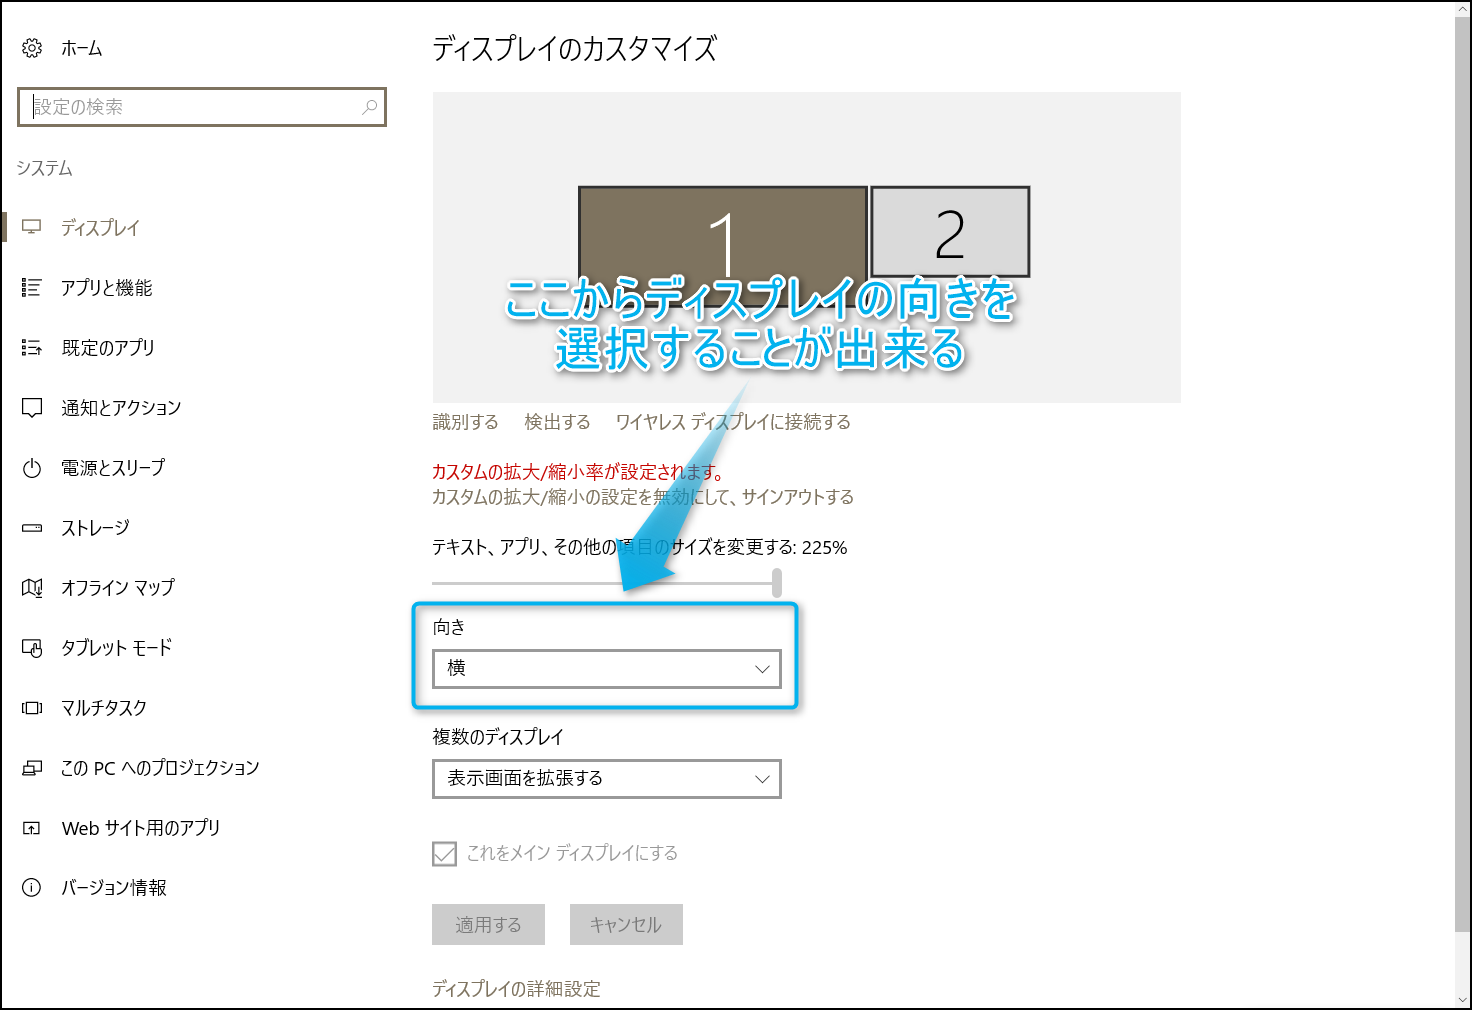Click the 電源とスリープ power icon

32,468
